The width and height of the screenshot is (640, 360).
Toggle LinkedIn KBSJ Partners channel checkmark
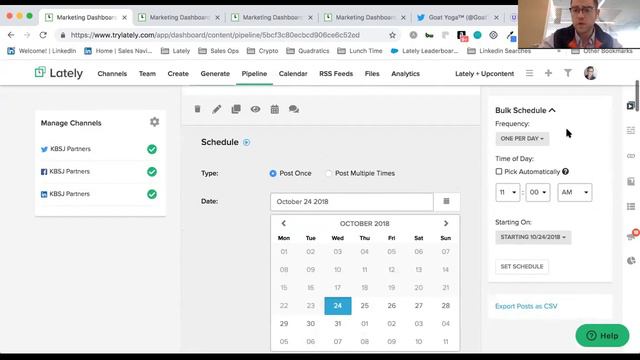(x=152, y=194)
